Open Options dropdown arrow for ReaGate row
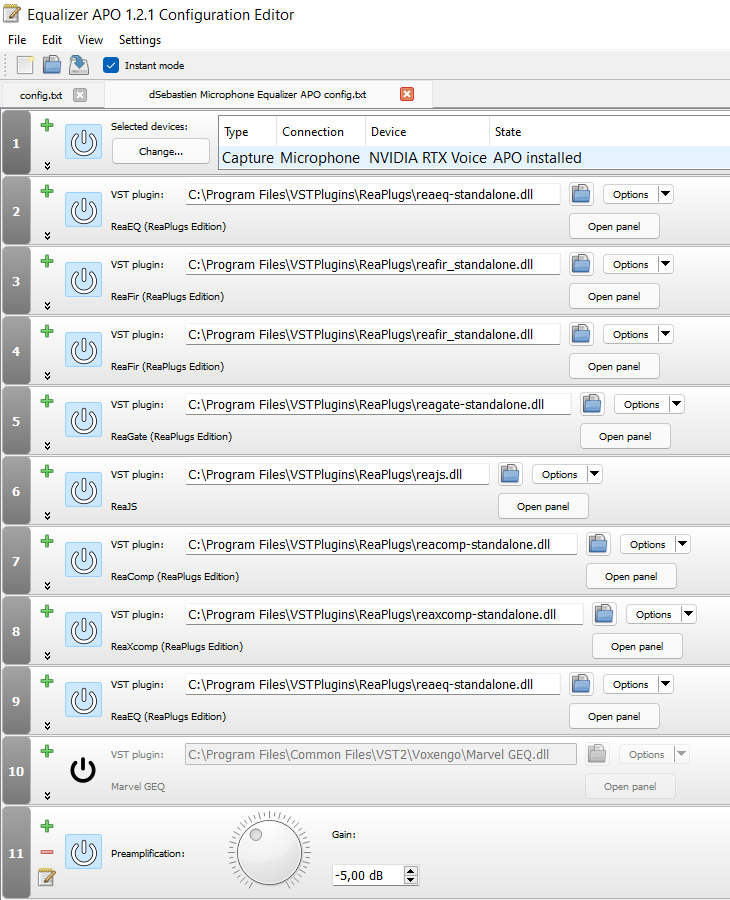730x900 pixels. 677,404
